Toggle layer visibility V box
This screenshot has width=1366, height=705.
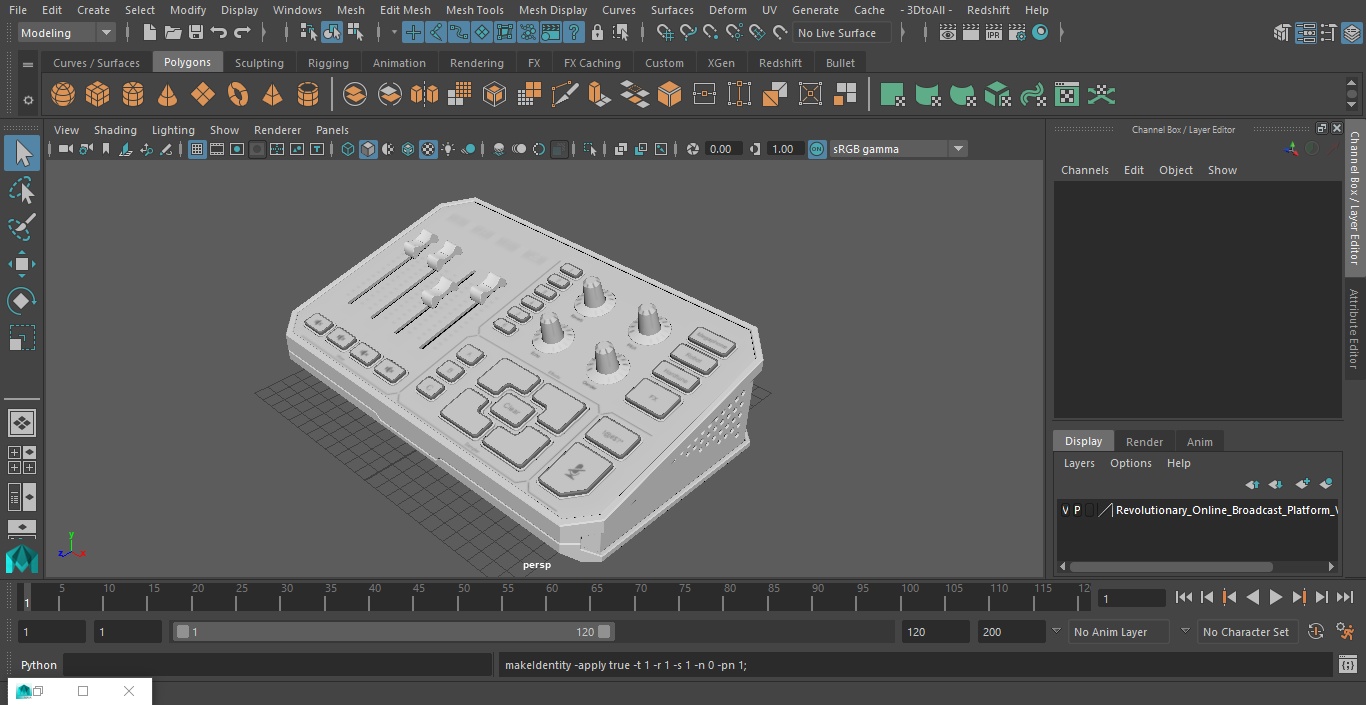point(1065,510)
